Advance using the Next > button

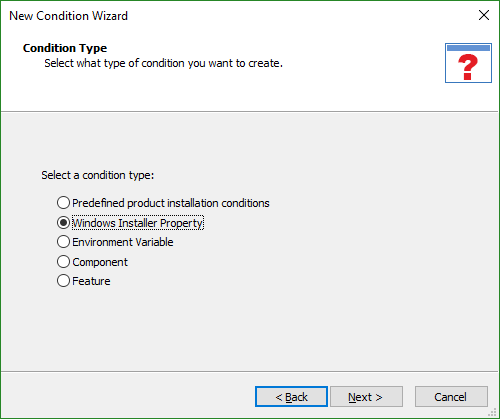[x=366, y=397]
